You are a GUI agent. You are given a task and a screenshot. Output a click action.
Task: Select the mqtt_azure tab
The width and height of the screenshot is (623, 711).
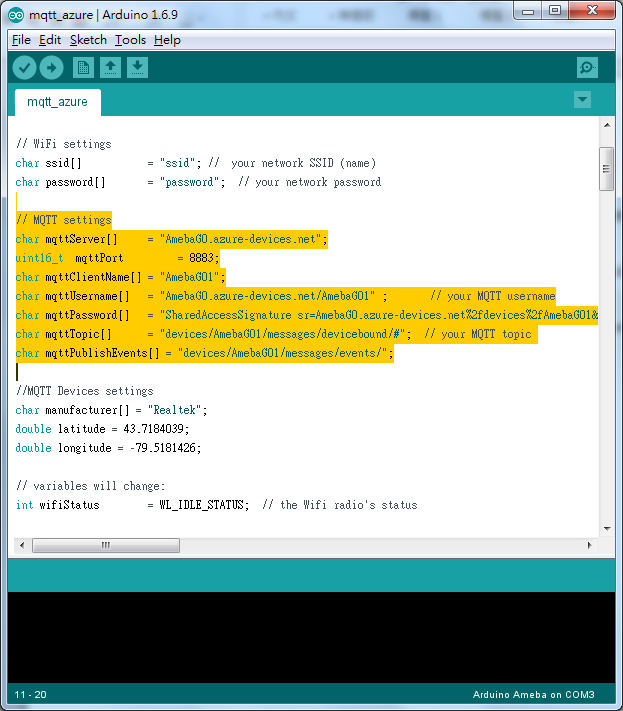pos(58,102)
